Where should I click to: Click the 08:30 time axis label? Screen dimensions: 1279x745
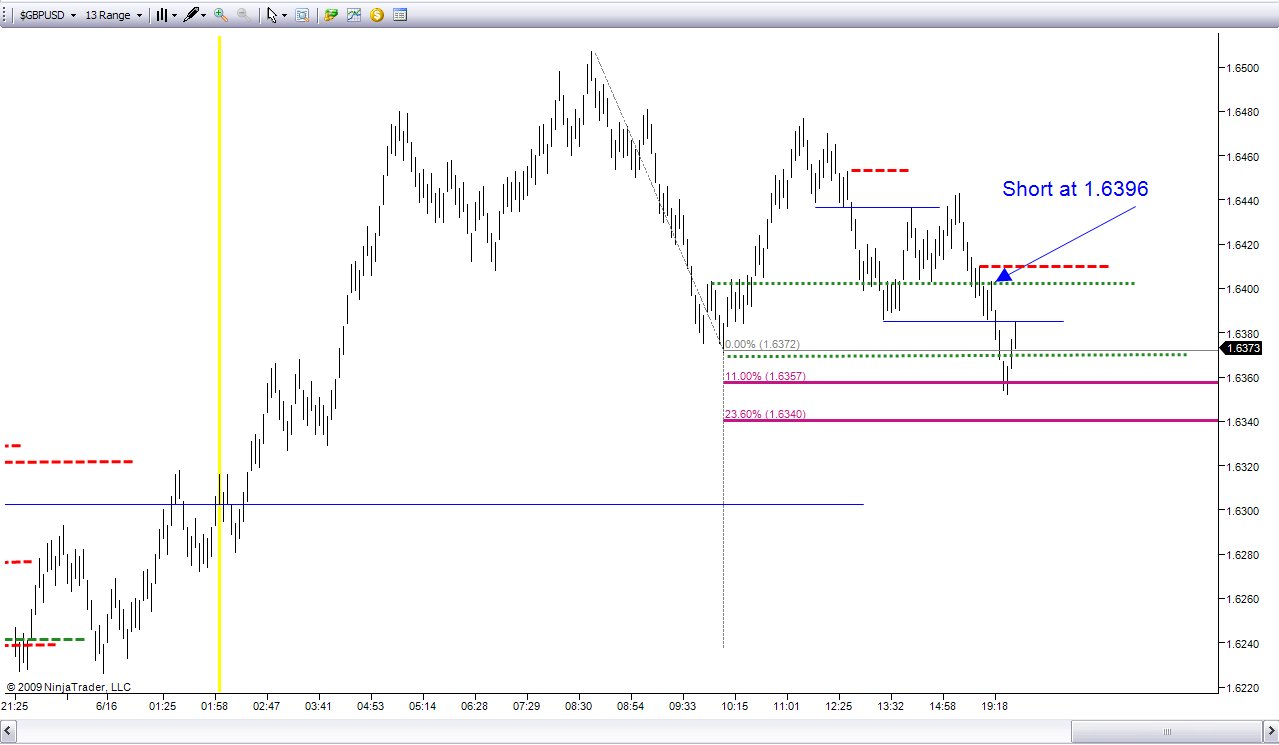(578, 706)
